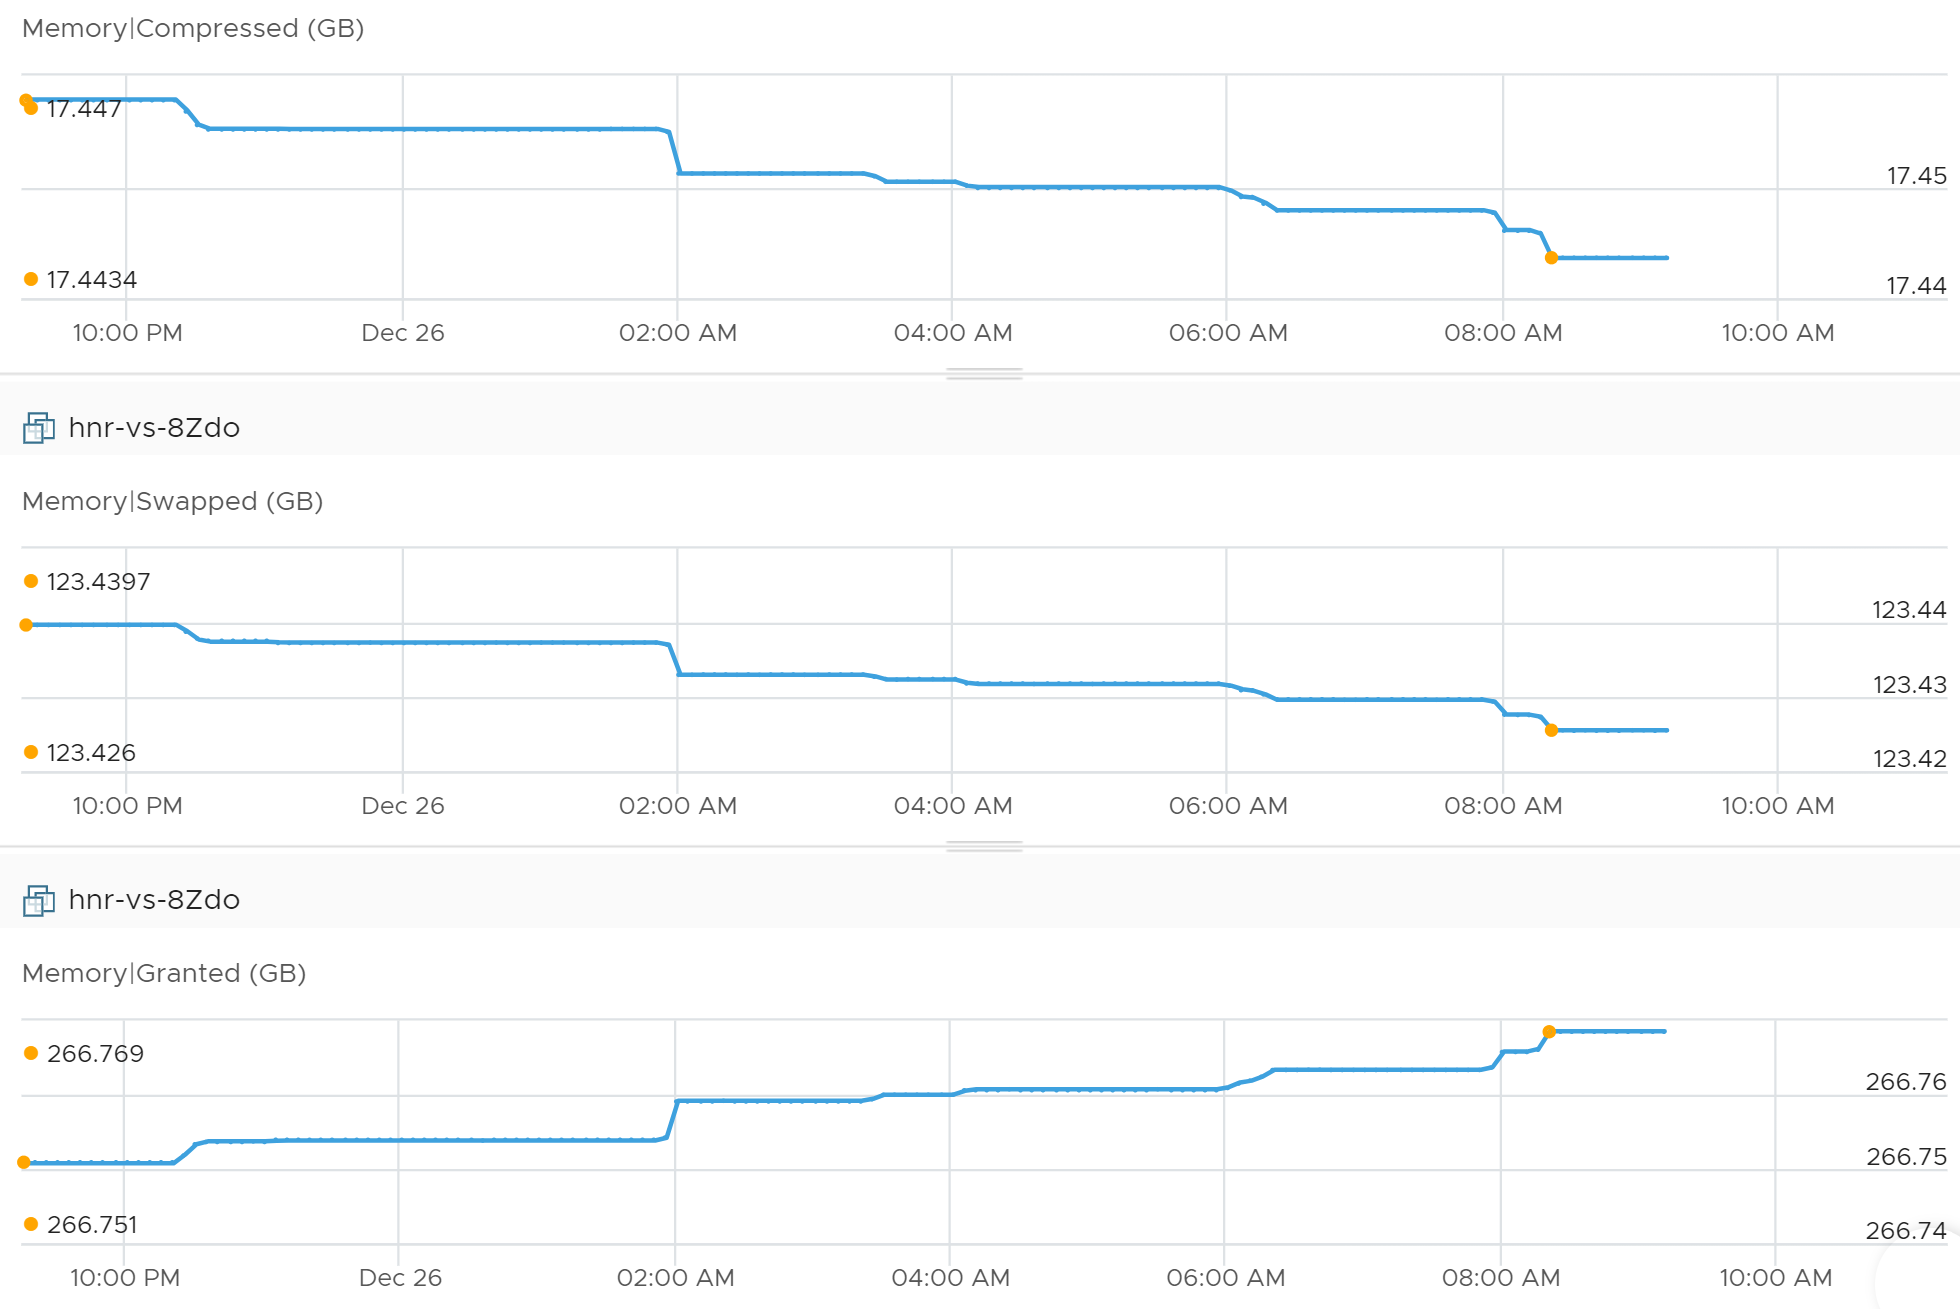This screenshot has width=1960, height=1309.
Task: Click the resize grip below the Compressed chart
Action: tap(984, 374)
